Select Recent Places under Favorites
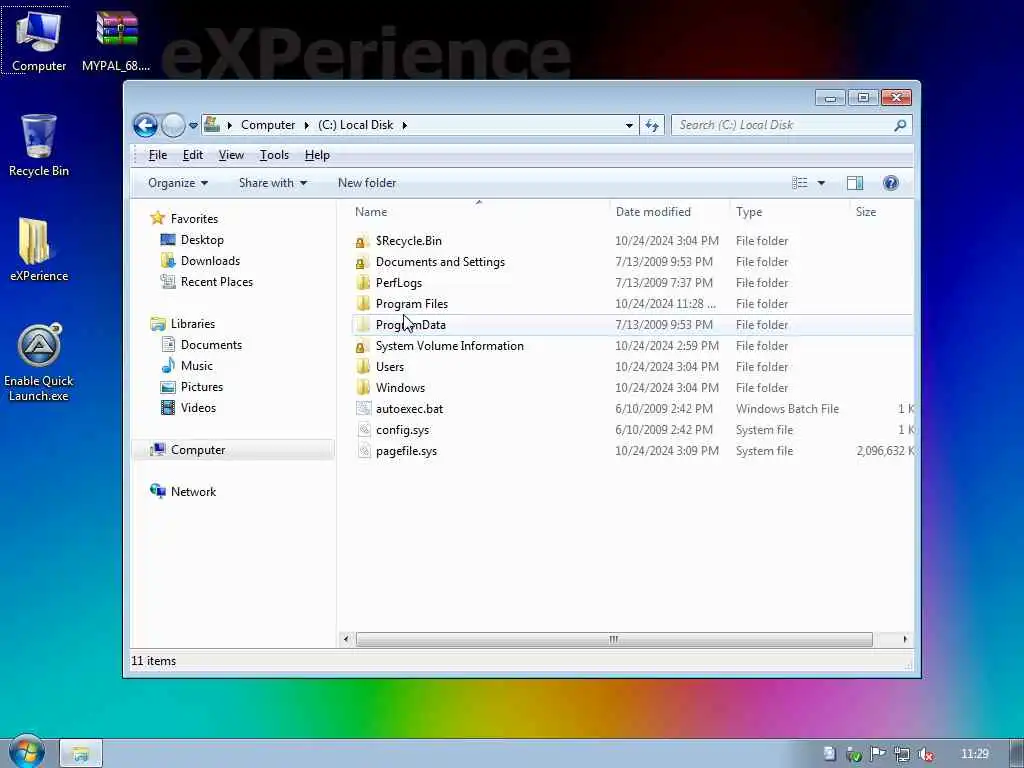Viewport: 1024px width, 768px height. point(216,281)
